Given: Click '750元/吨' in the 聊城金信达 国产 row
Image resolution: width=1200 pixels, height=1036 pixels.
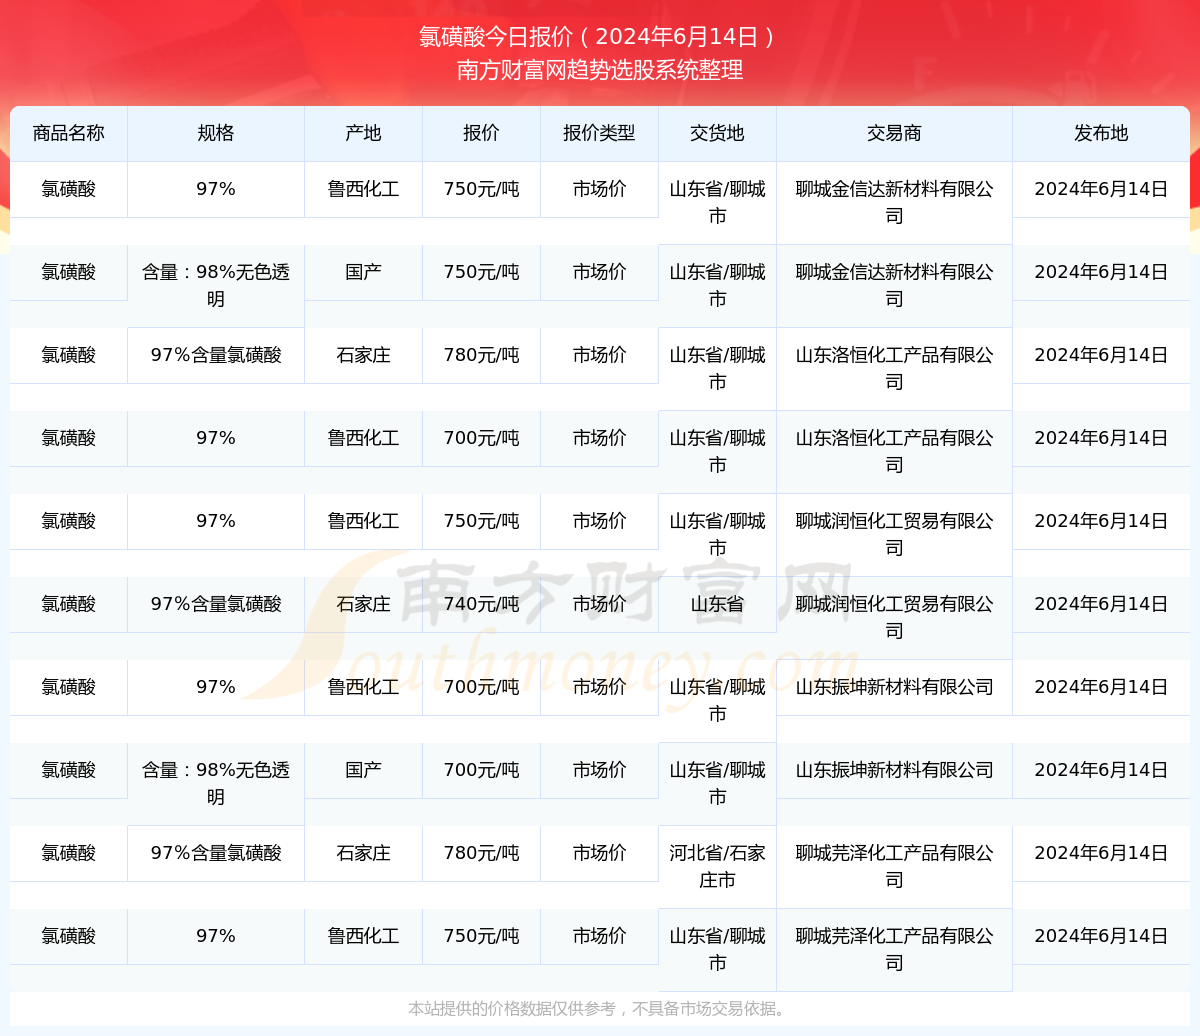Looking at the screenshot, I should [x=481, y=272].
